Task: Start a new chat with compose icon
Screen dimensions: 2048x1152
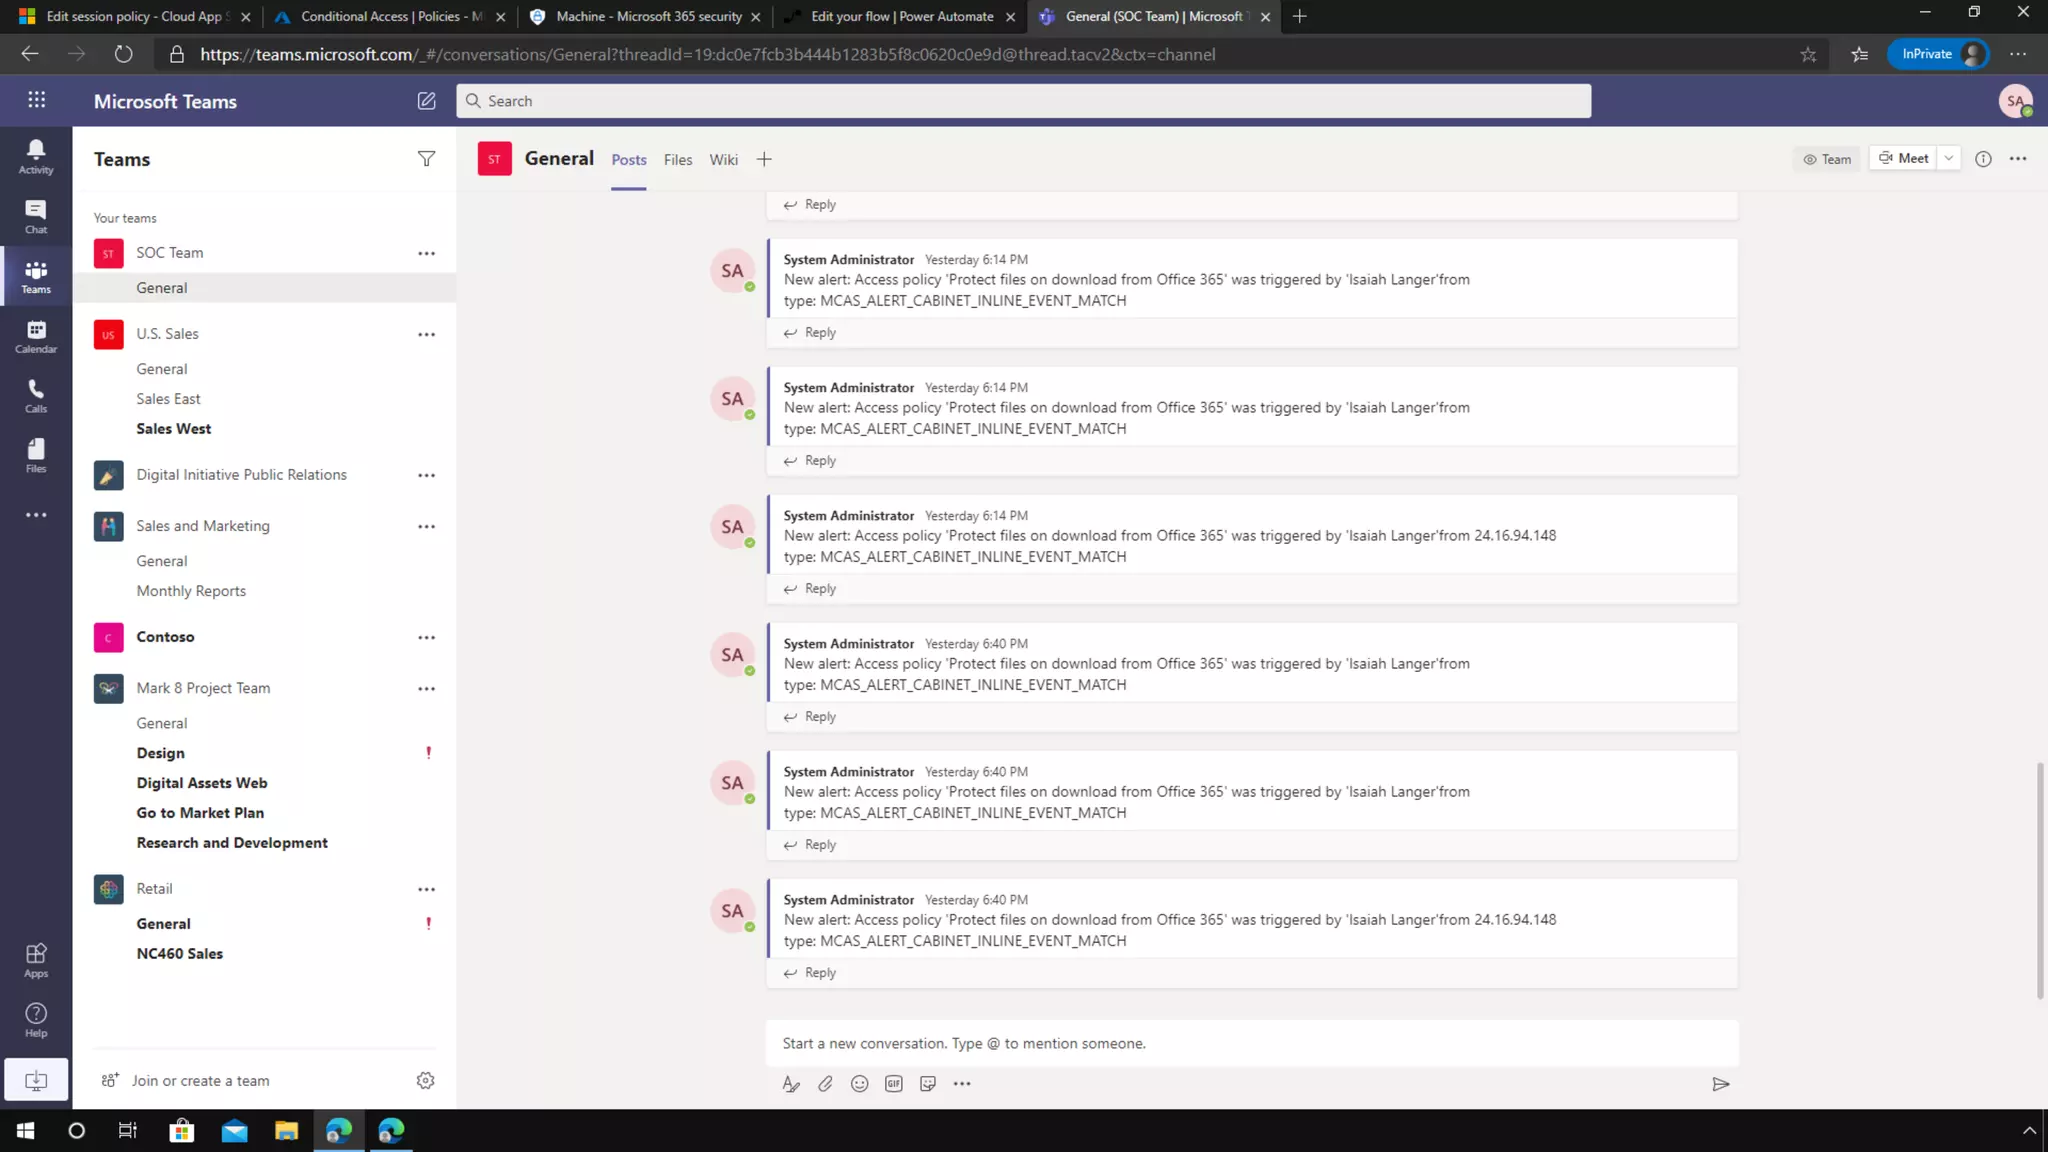Action: 426,101
